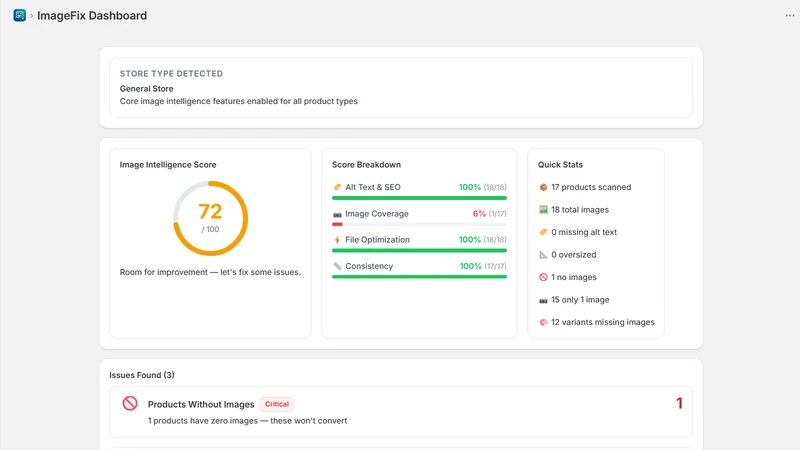
Task: Click the File Optimization label
Action: pyautogui.click(x=378, y=240)
